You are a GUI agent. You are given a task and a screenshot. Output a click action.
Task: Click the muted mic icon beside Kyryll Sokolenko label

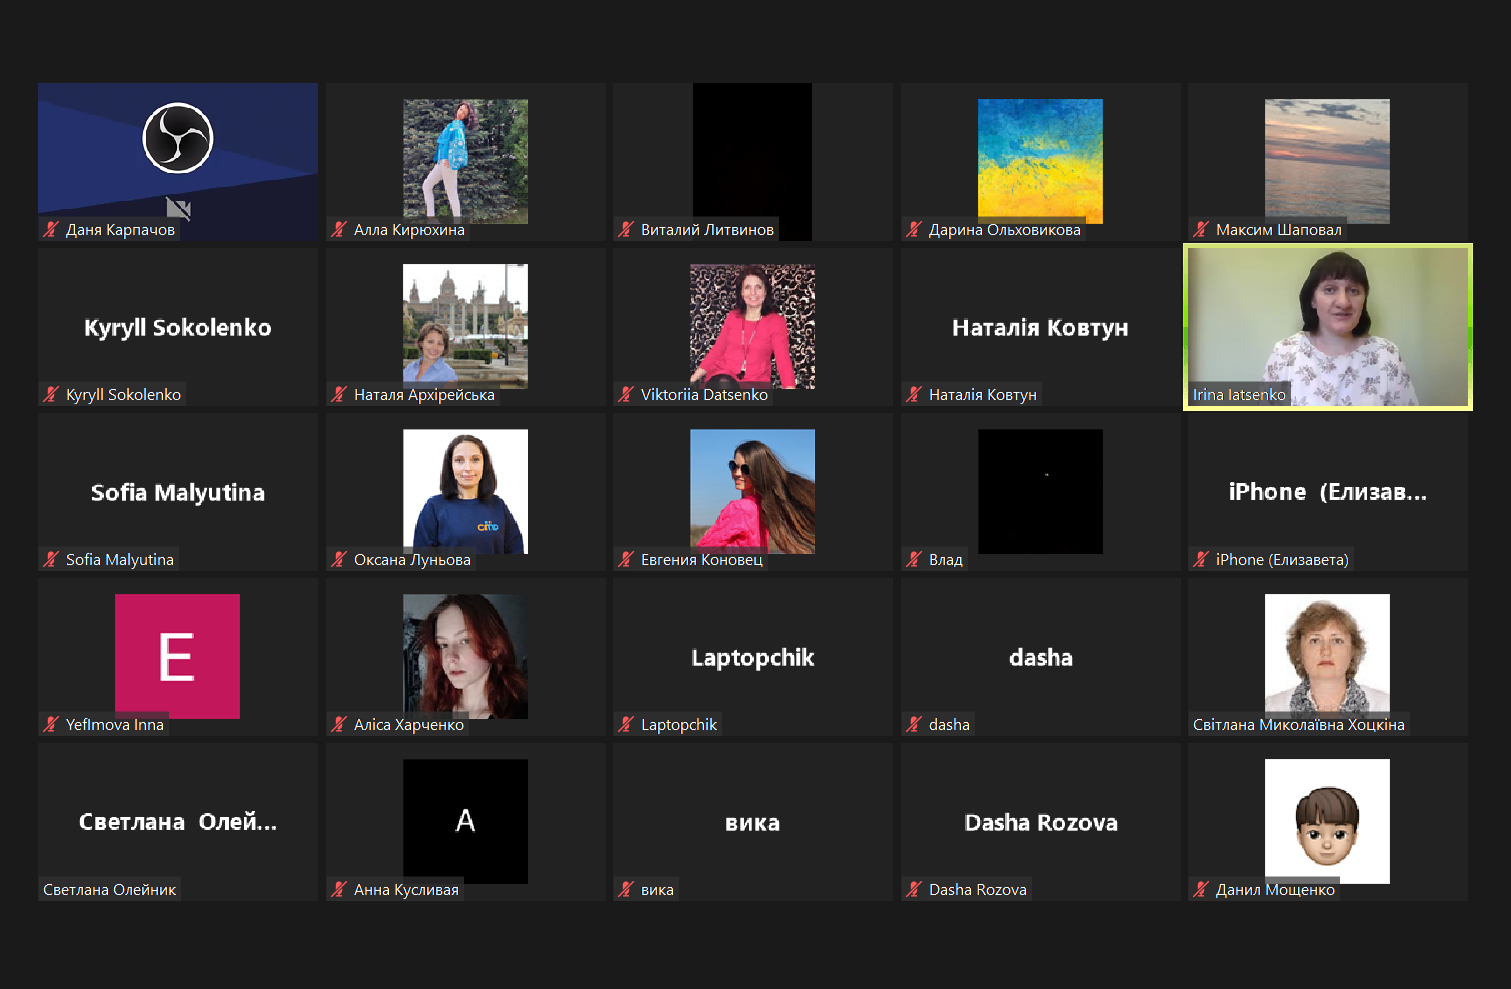point(51,394)
